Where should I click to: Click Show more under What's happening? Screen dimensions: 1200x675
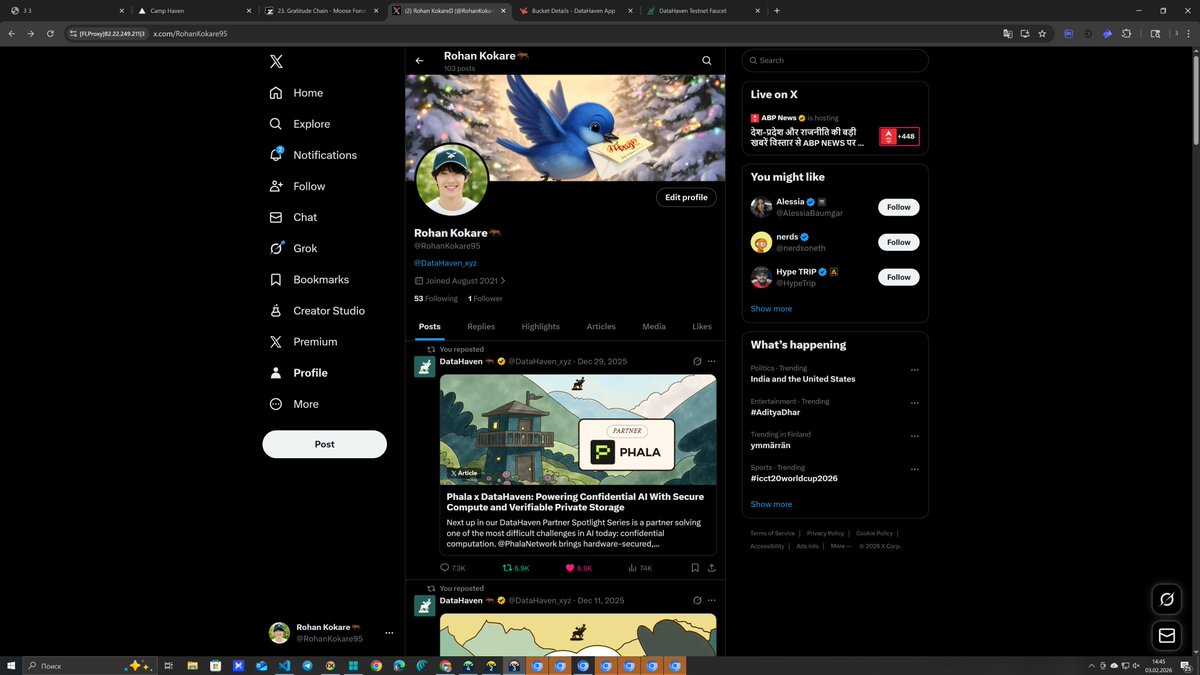click(x=771, y=504)
